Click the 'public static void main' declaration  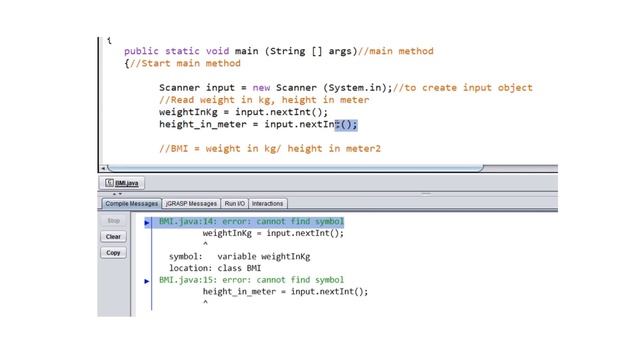279,51
